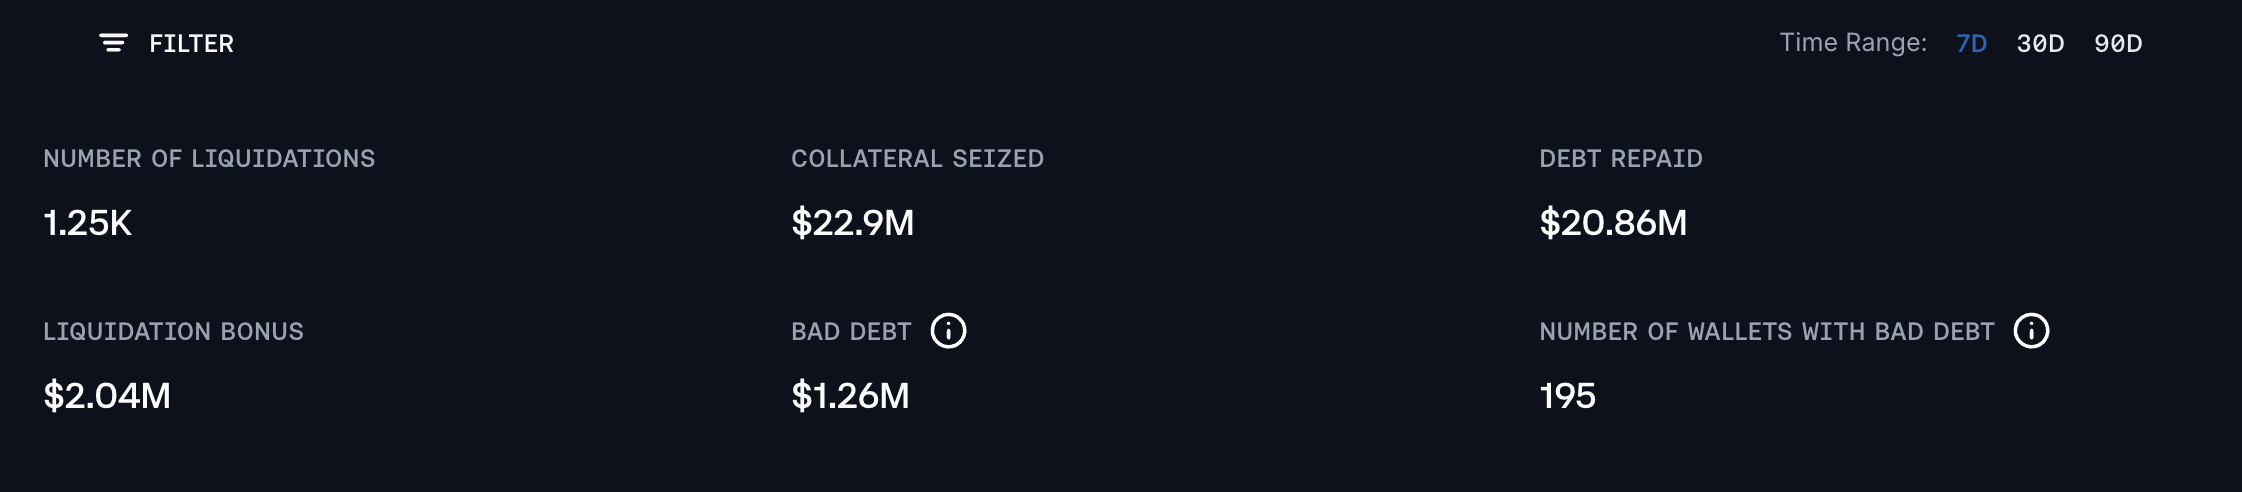
Task: Click the Time Range label
Action: coord(1852,43)
